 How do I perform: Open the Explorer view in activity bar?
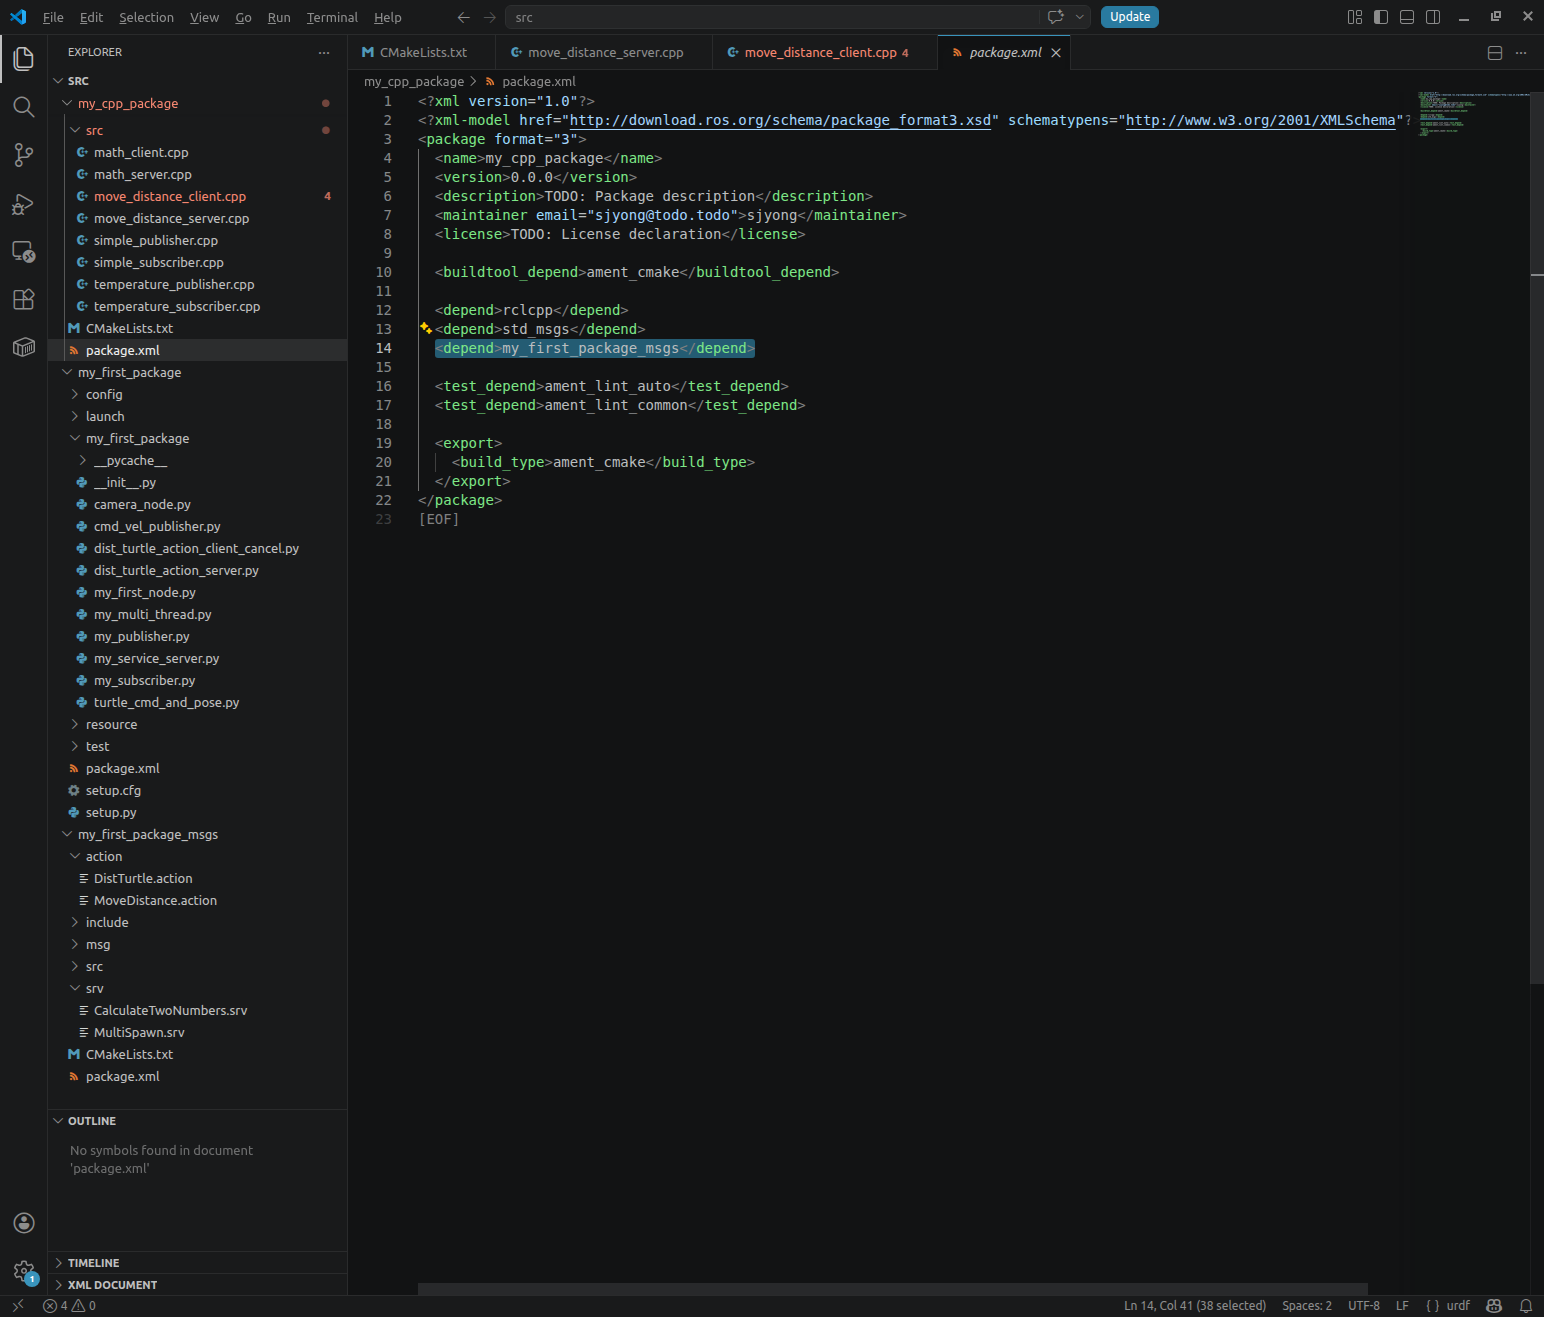point(24,59)
